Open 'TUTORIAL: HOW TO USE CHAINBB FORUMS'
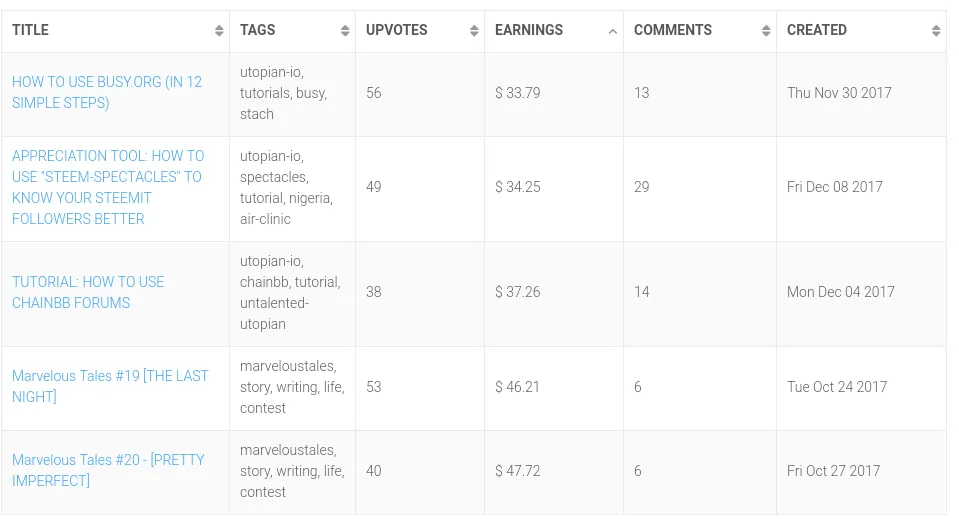This screenshot has width=959, height=519. coord(88,292)
